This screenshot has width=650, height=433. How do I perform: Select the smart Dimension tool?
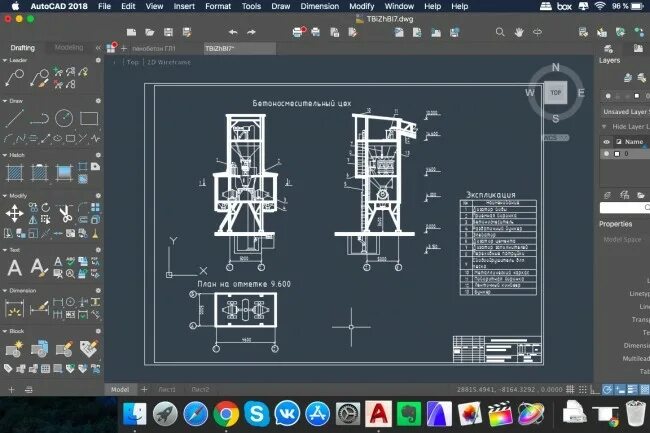[x=15, y=309]
